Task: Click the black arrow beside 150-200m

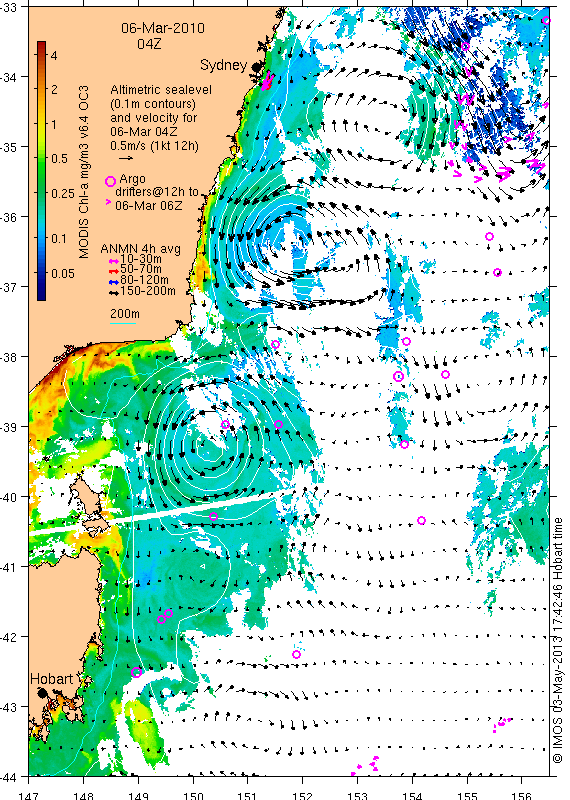Action: [114, 293]
